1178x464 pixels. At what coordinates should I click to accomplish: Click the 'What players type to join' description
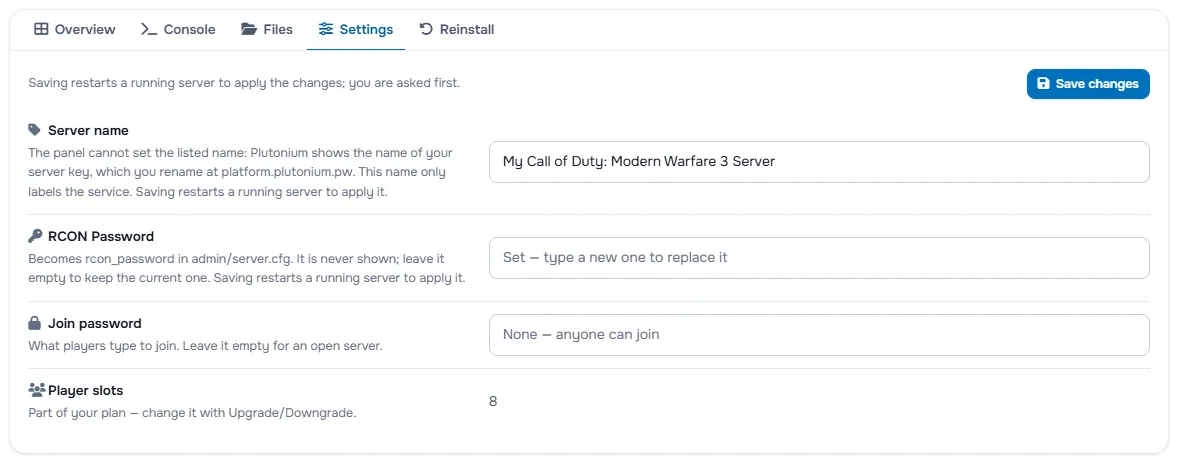[206, 347]
